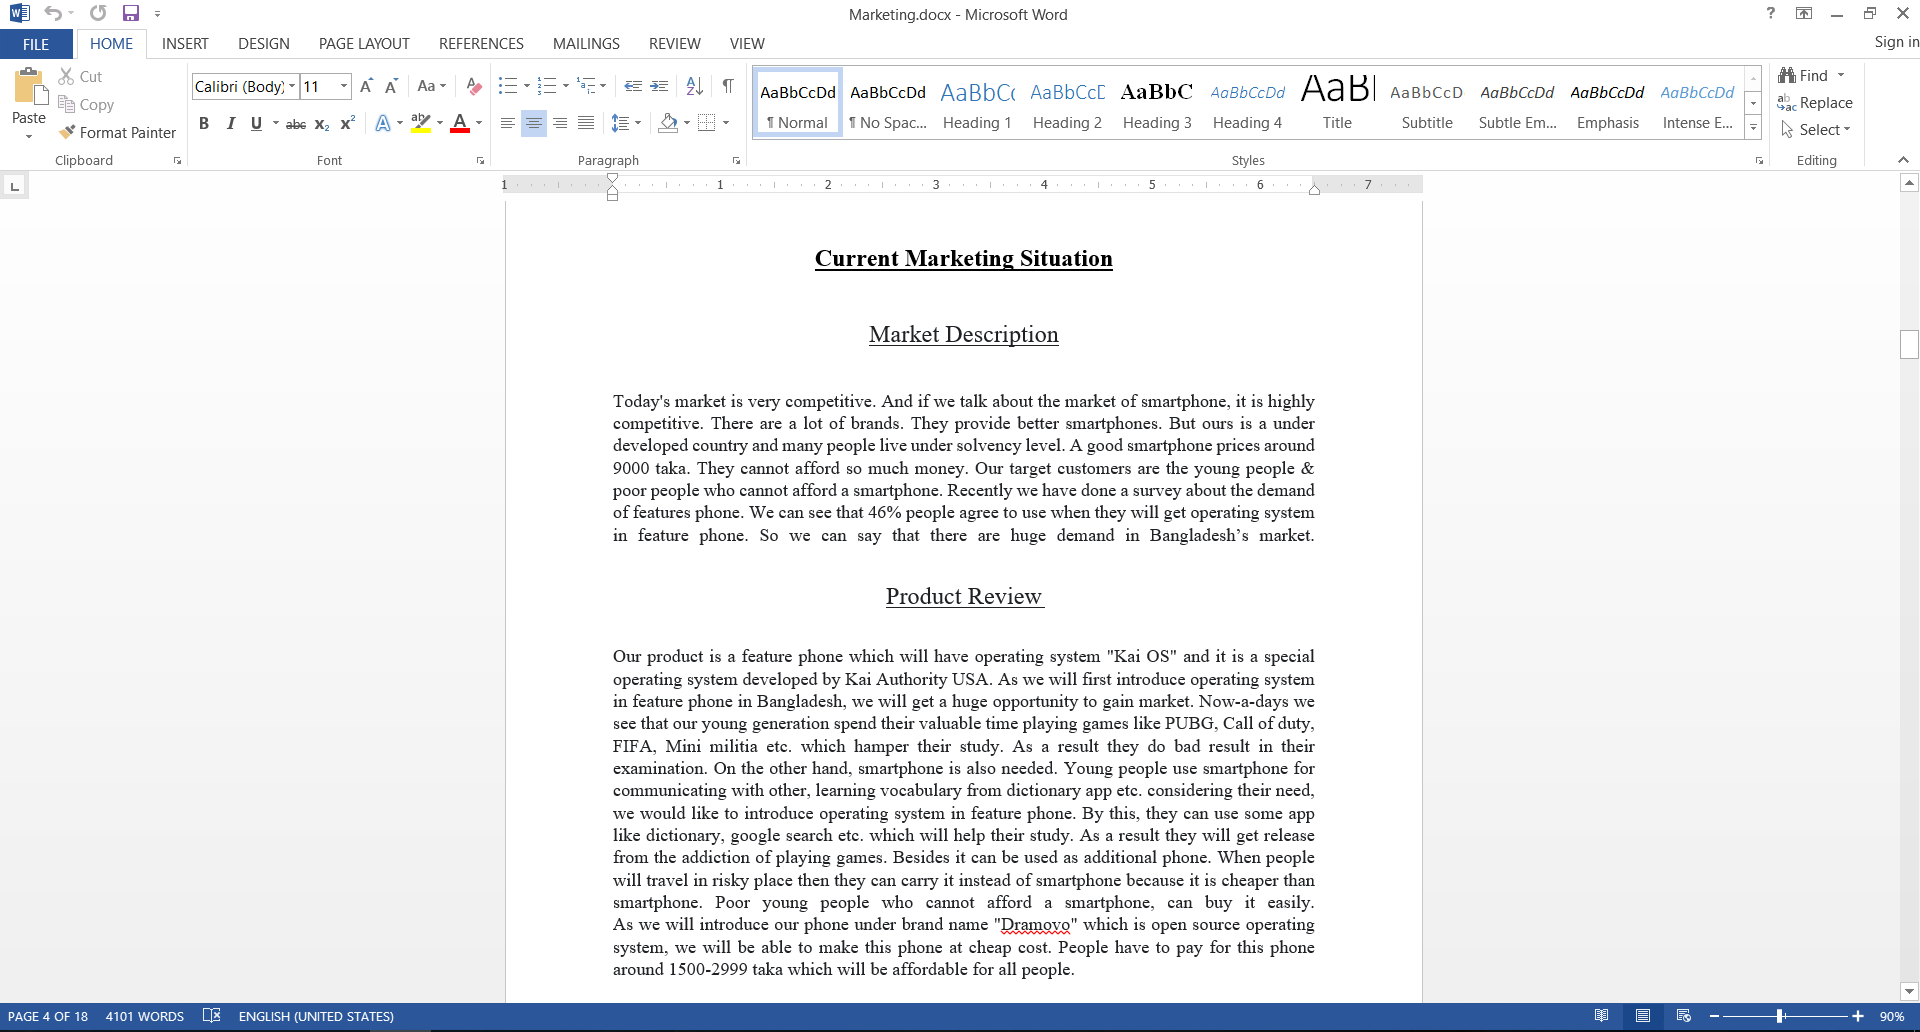
Task: Expand the Styles gallery more arrow
Action: [x=1753, y=127]
